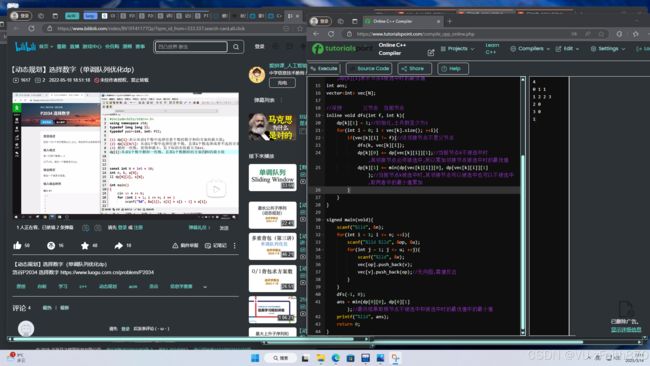The image size is (650, 366).
Task: Sort comments by newest
Action: (65, 308)
